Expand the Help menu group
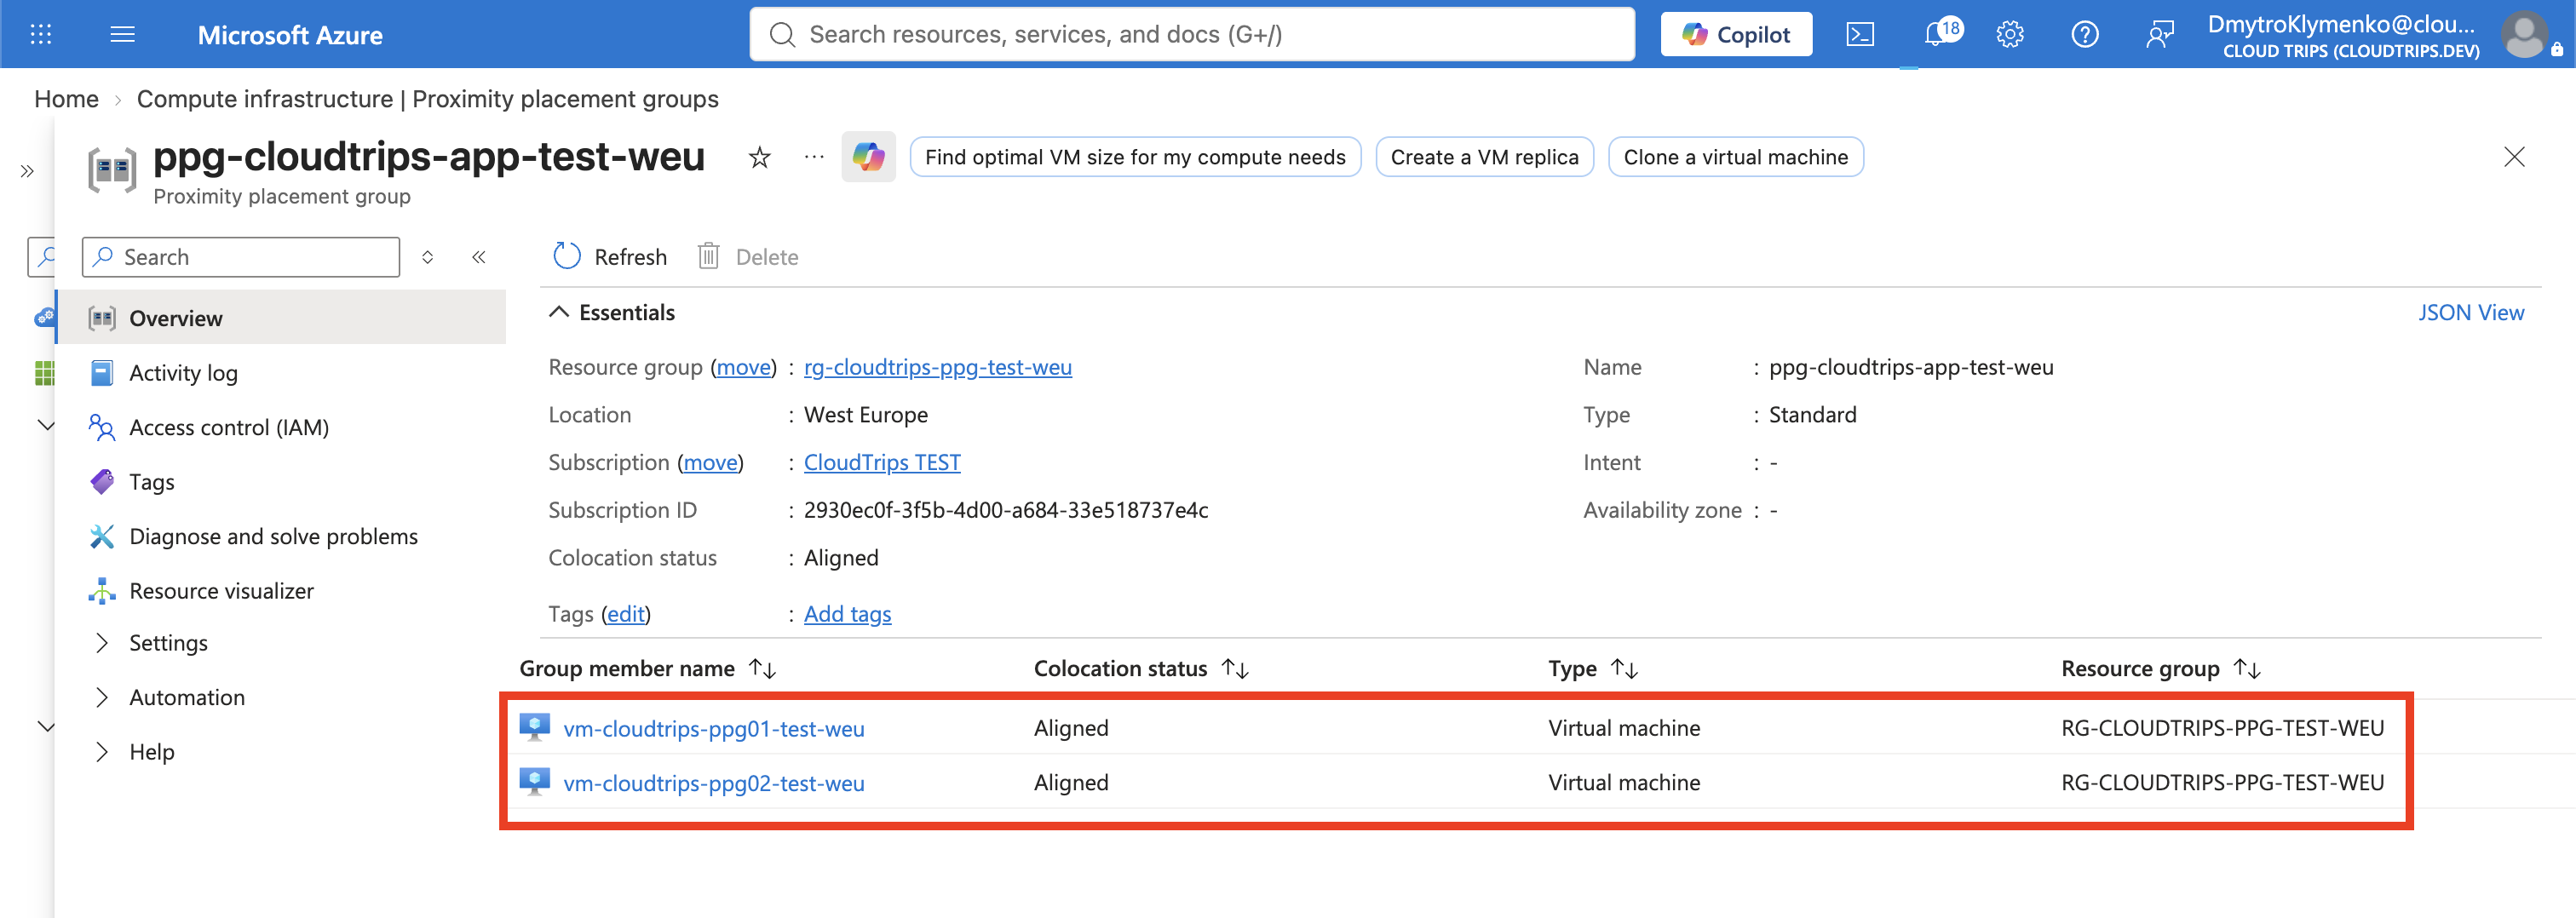 [x=101, y=752]
